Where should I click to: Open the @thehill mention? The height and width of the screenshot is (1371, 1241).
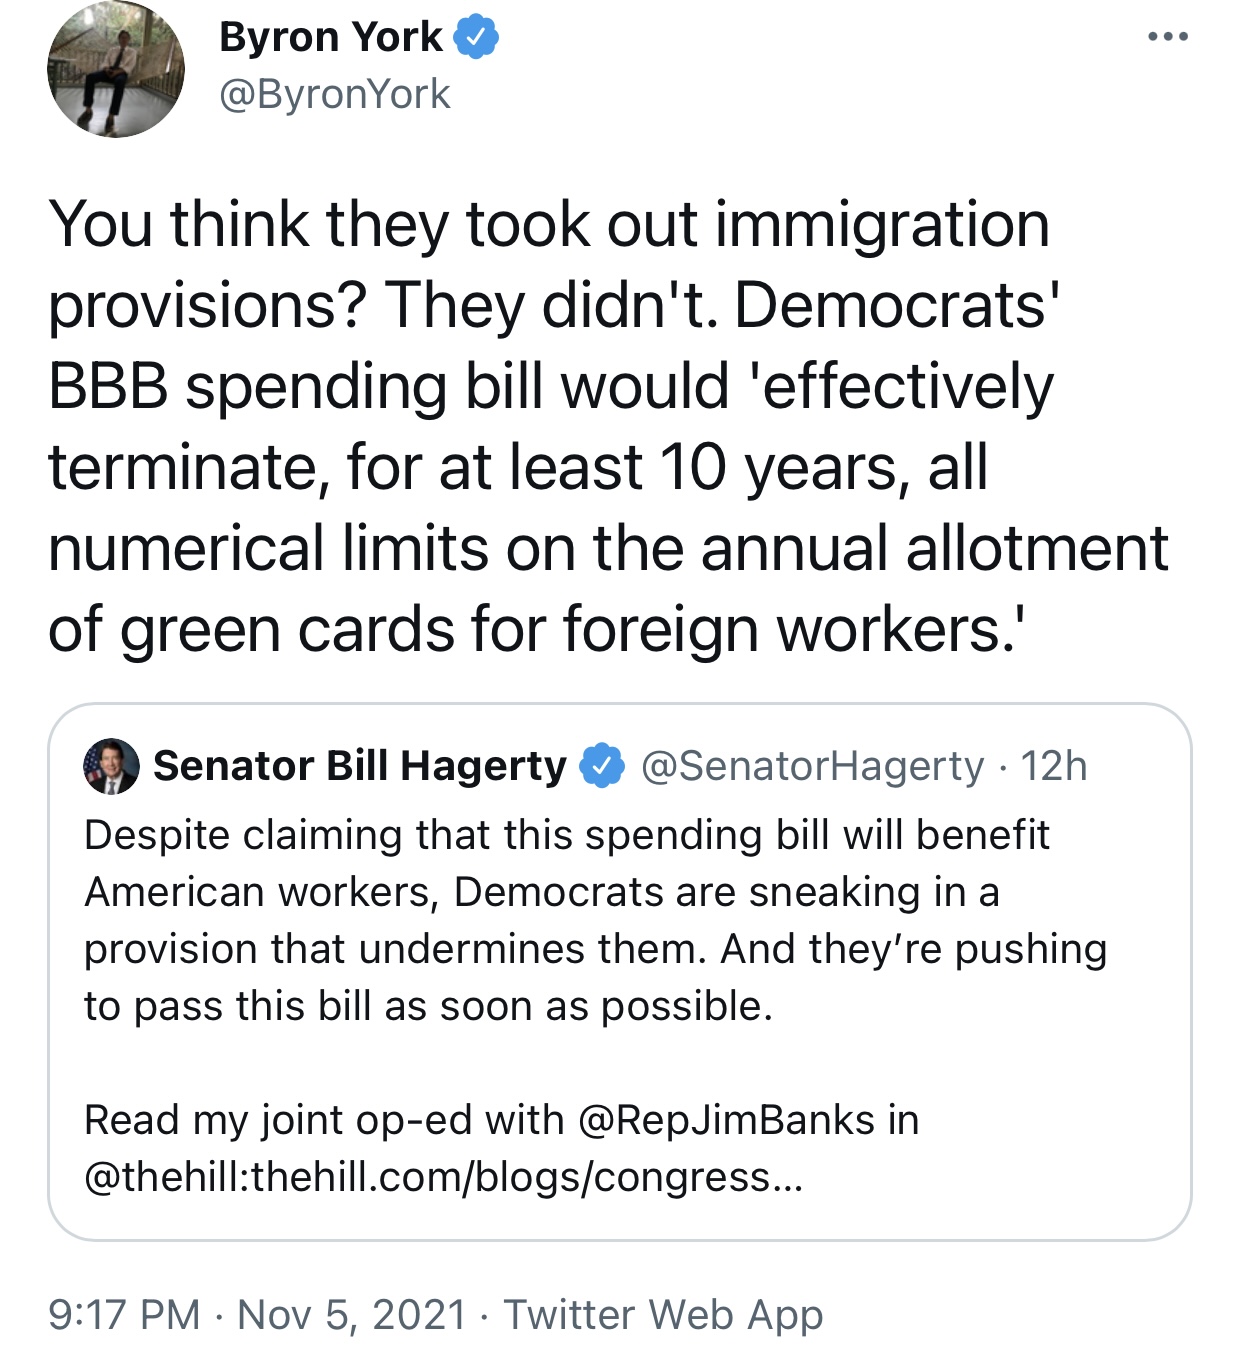163,1177
